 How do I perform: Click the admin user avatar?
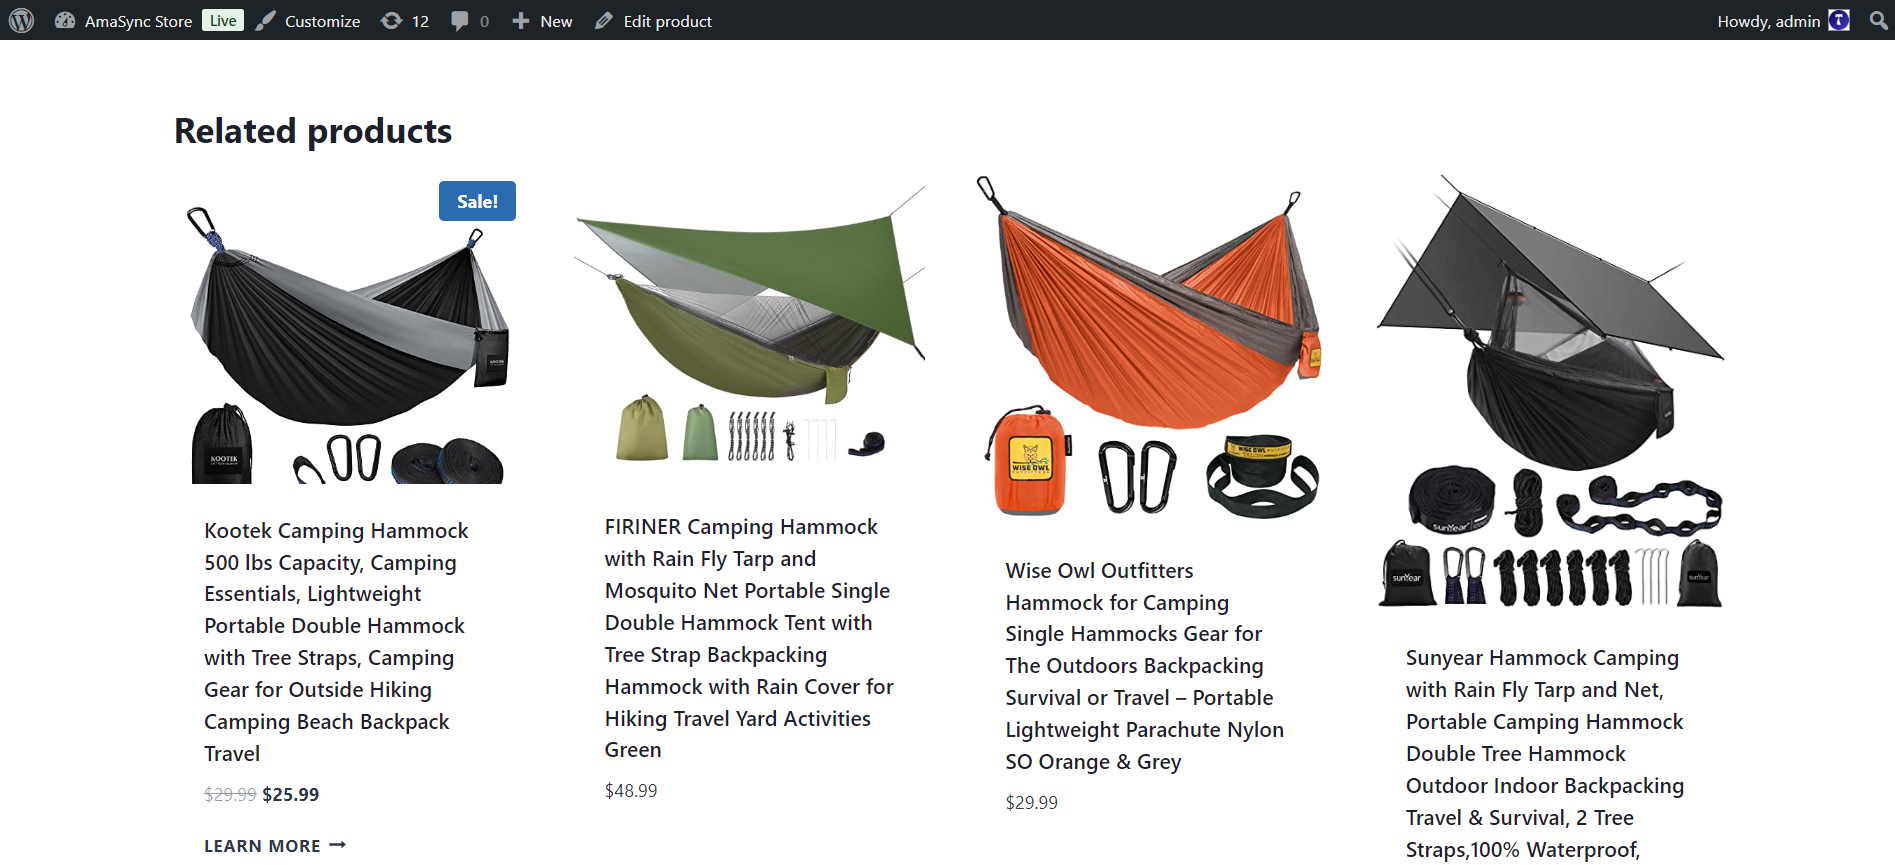tap(1839, 21)
